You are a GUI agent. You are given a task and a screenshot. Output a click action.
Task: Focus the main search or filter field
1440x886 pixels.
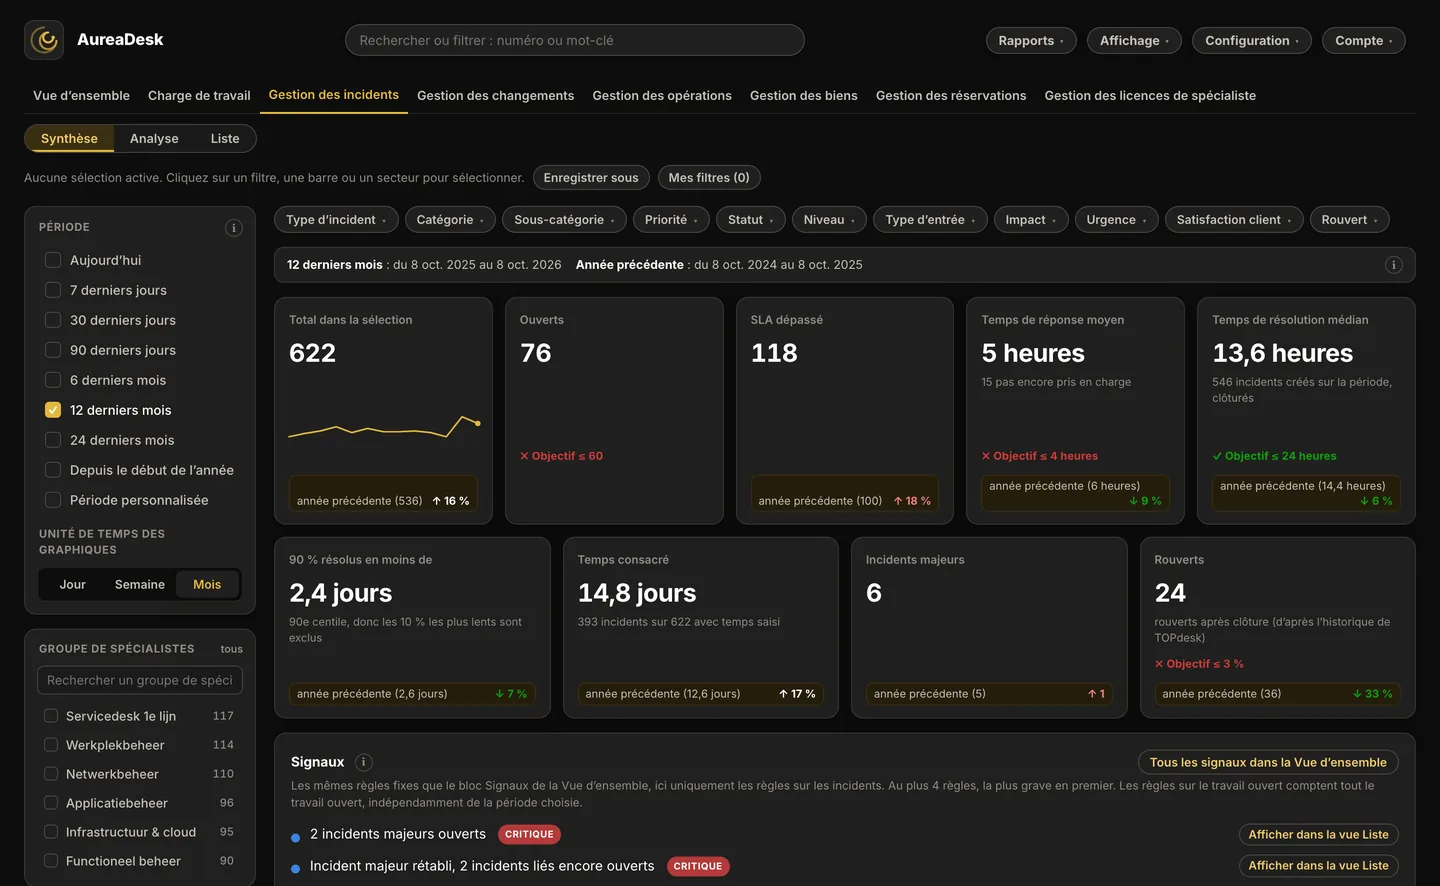575,41
